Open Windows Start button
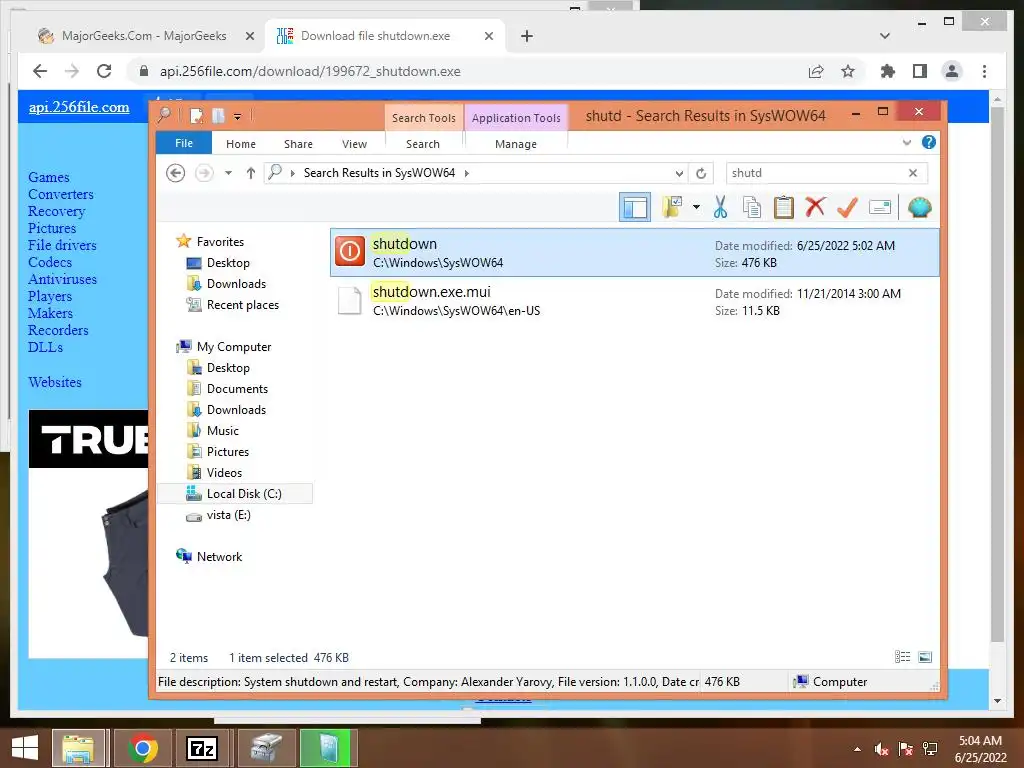 [25, 748]
